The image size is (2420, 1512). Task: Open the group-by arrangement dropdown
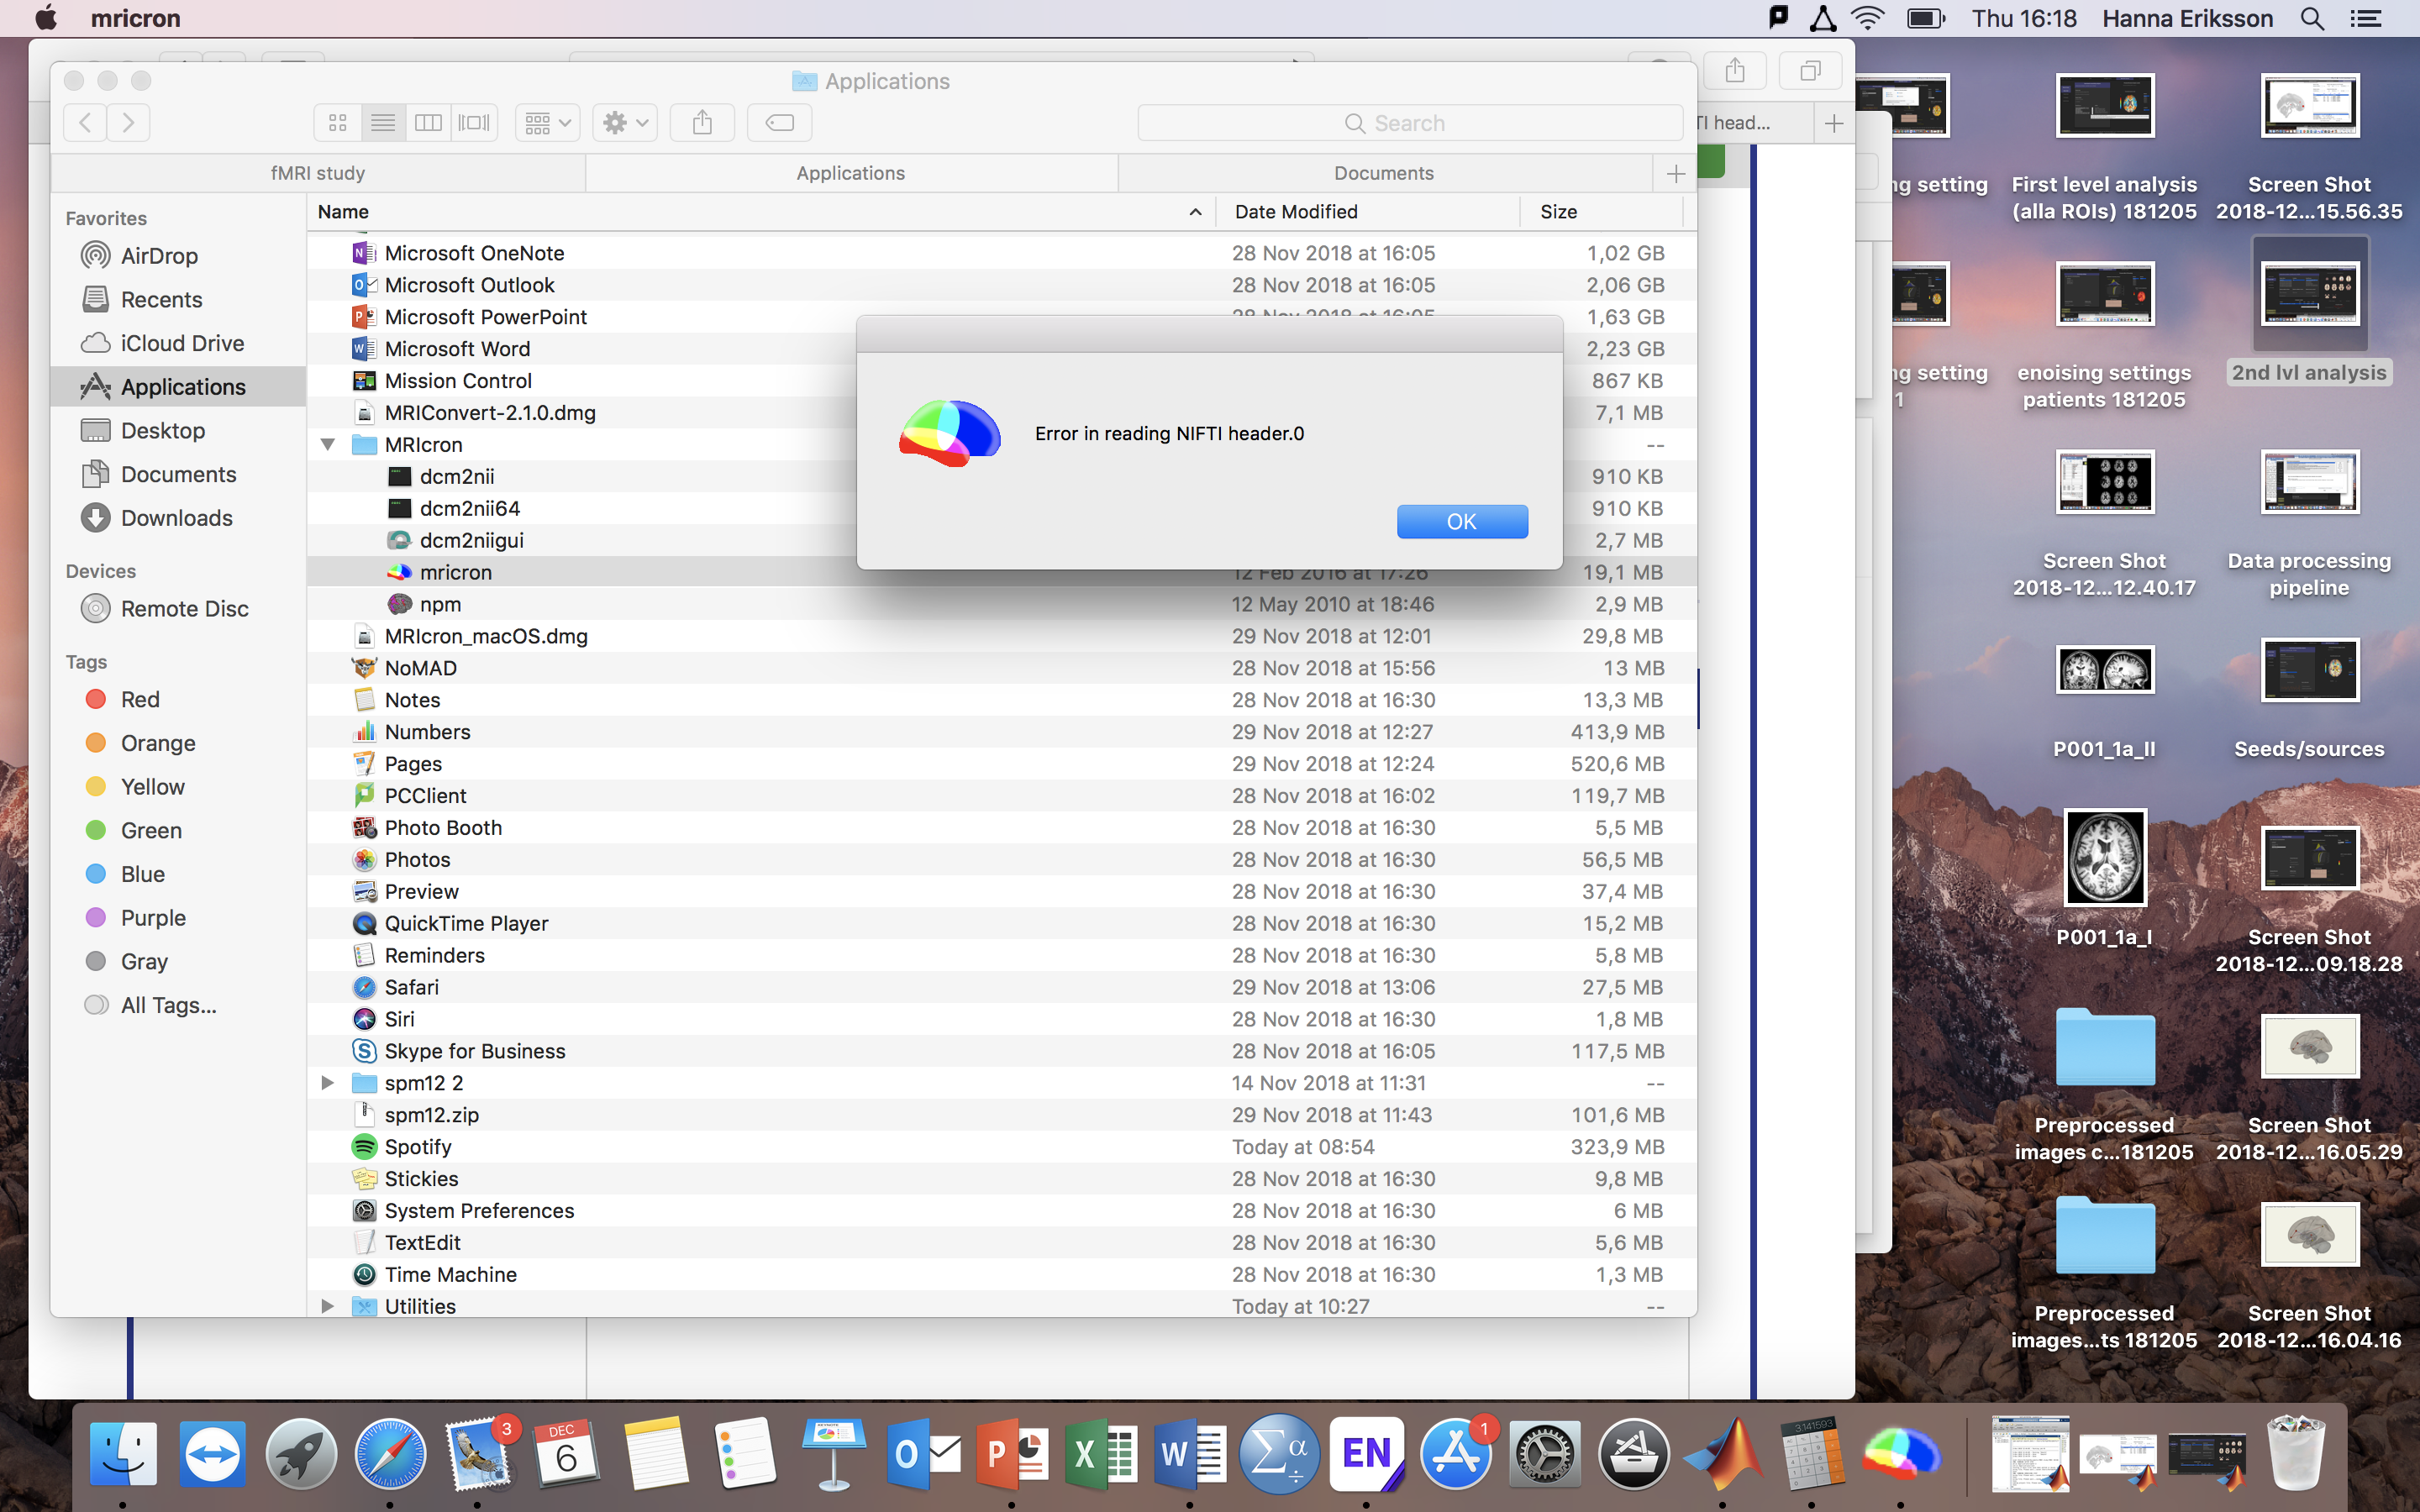pos(547,123)
